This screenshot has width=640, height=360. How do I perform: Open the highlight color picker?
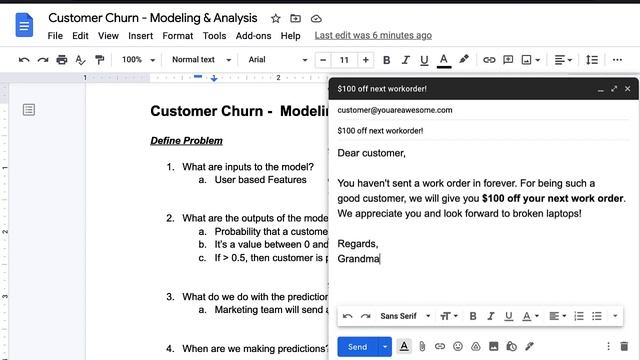(464, 60)
